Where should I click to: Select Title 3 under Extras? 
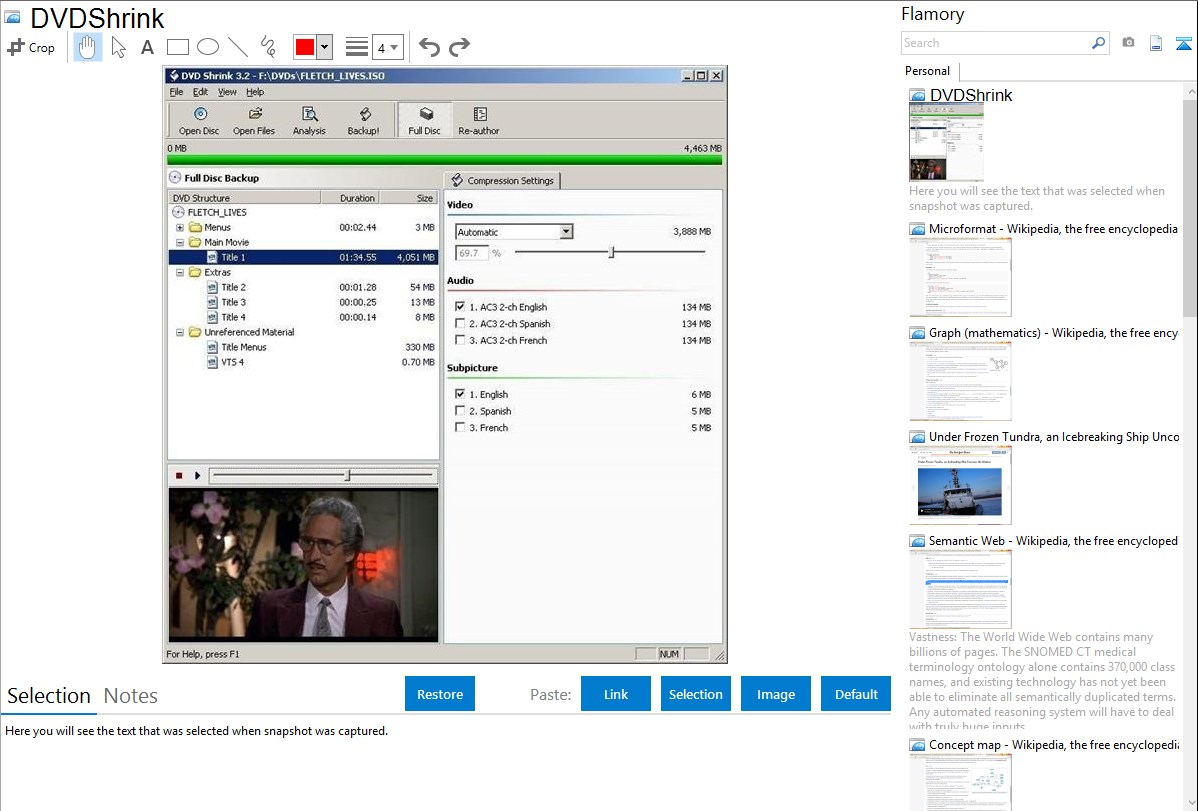coord(303,302)
